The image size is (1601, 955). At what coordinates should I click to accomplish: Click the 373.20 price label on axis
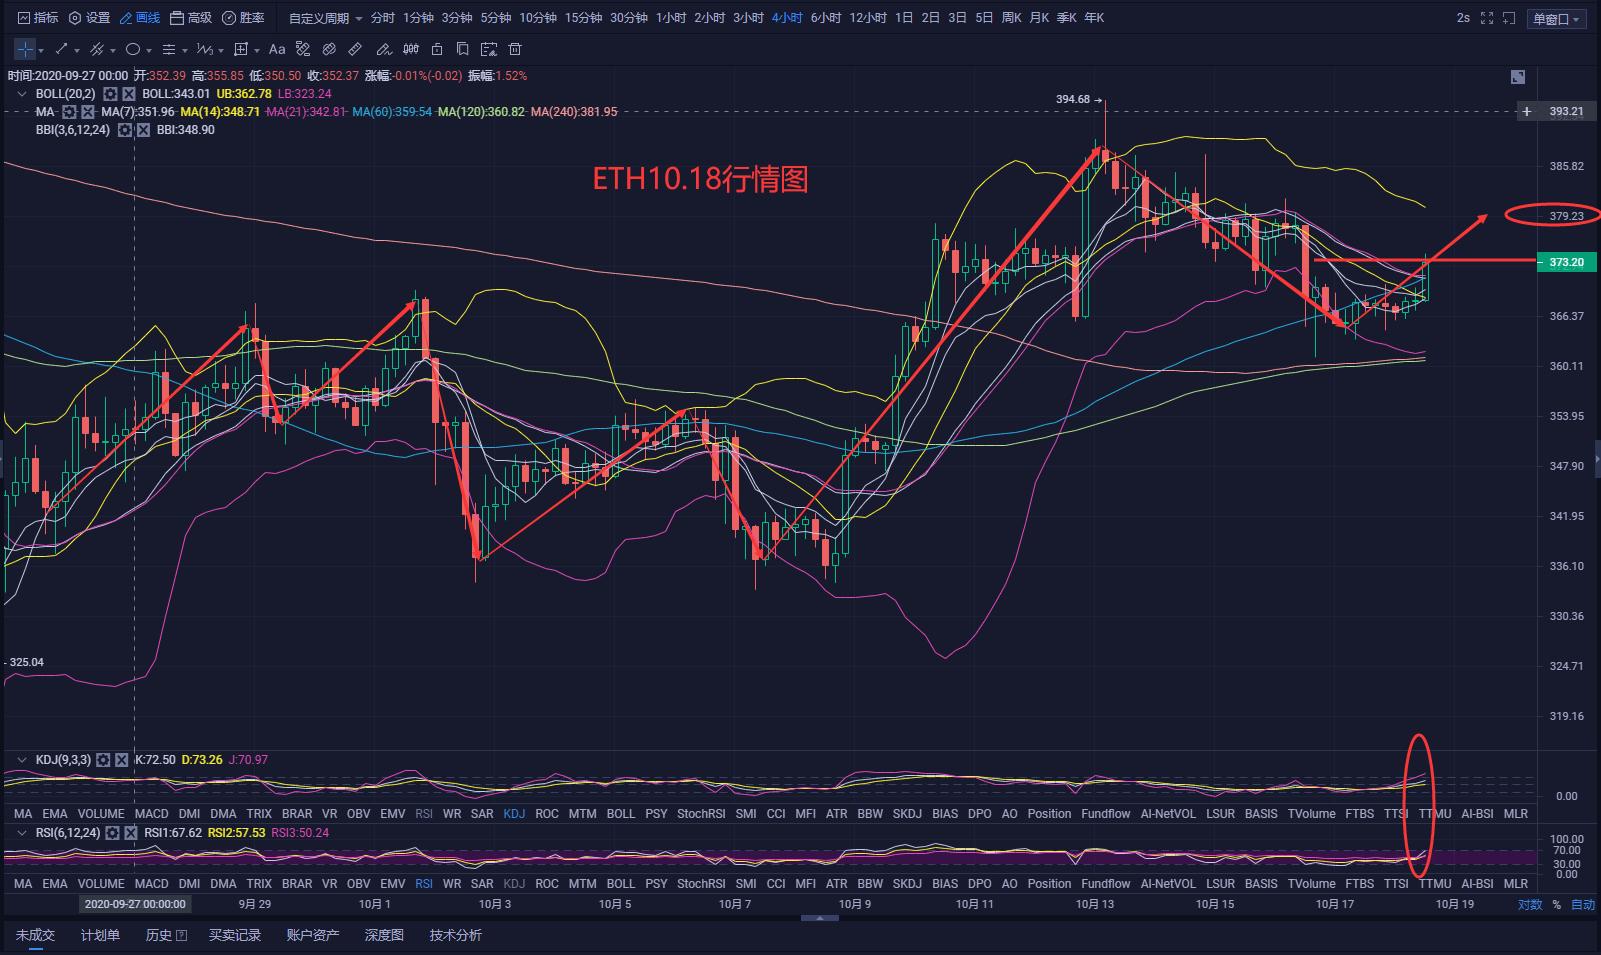pos(1566,263)
